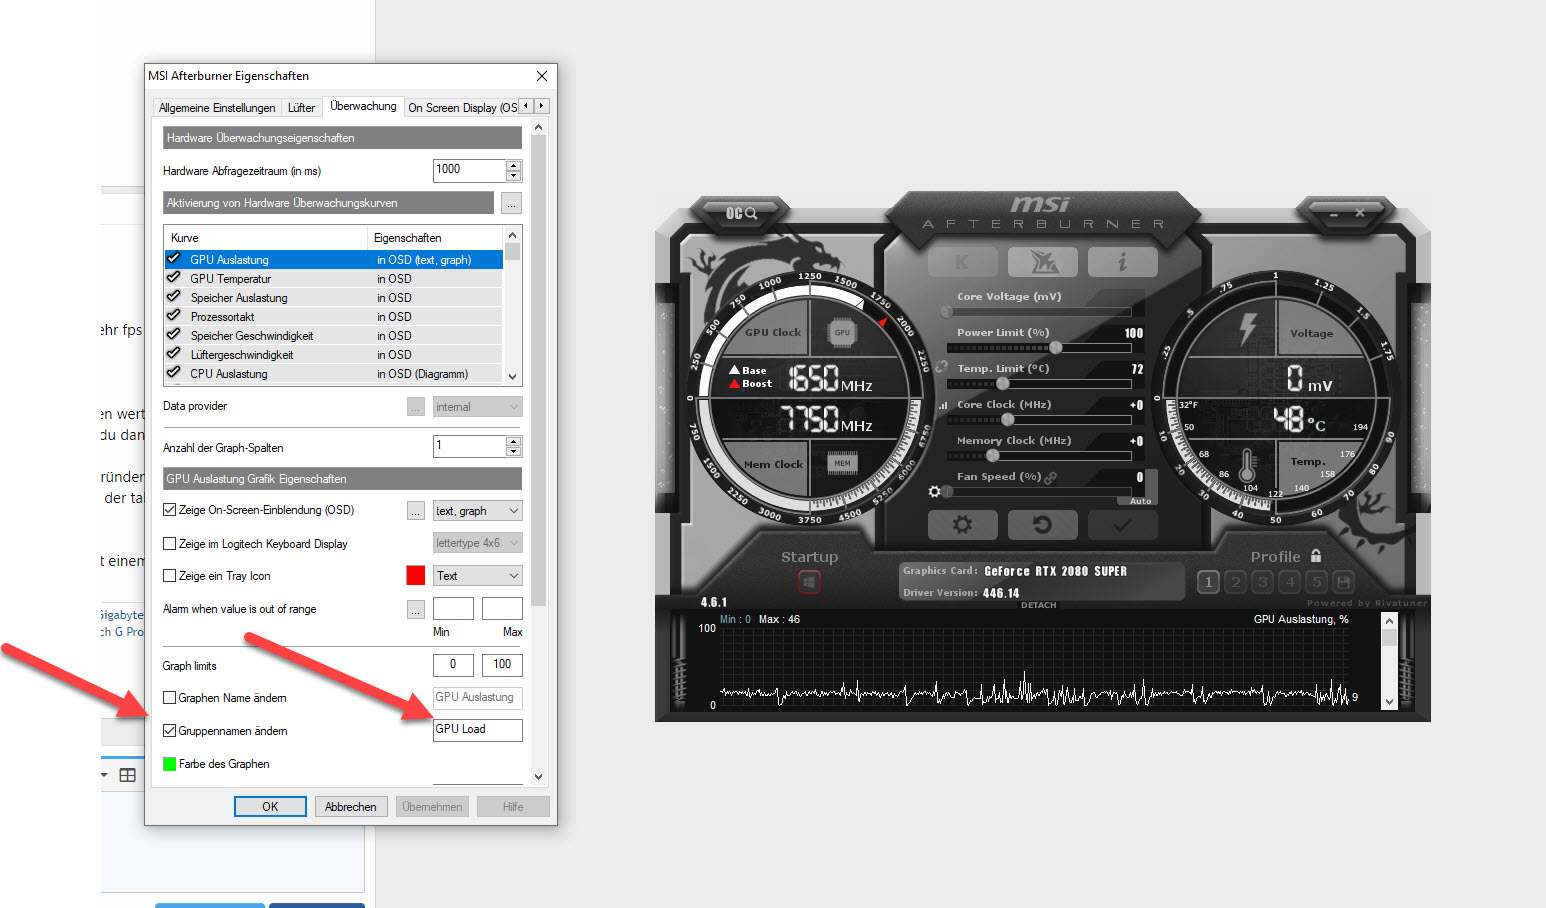The height and width of the screenshot is (908, 1546).
Task: Click the reset arrow button in Afterburner
Action: (x=1042, y=524)
